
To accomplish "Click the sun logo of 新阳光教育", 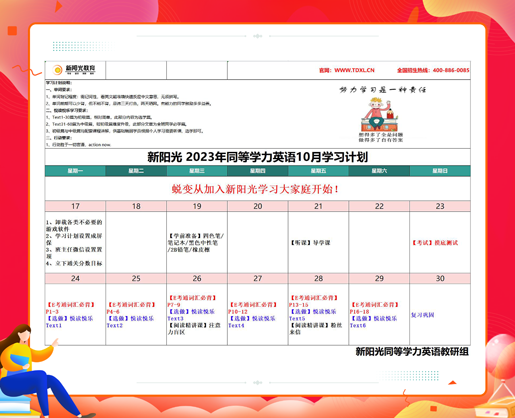I will 57,70.
